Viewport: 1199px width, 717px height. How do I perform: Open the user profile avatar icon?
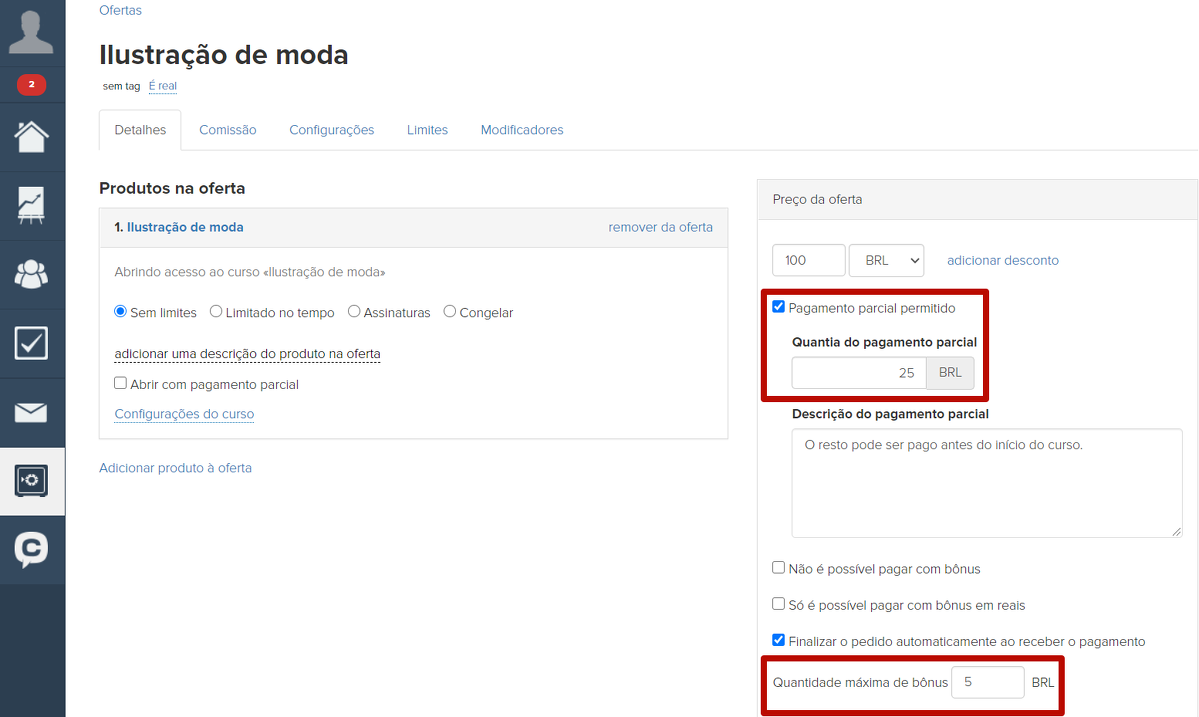(x=31, y=32)
